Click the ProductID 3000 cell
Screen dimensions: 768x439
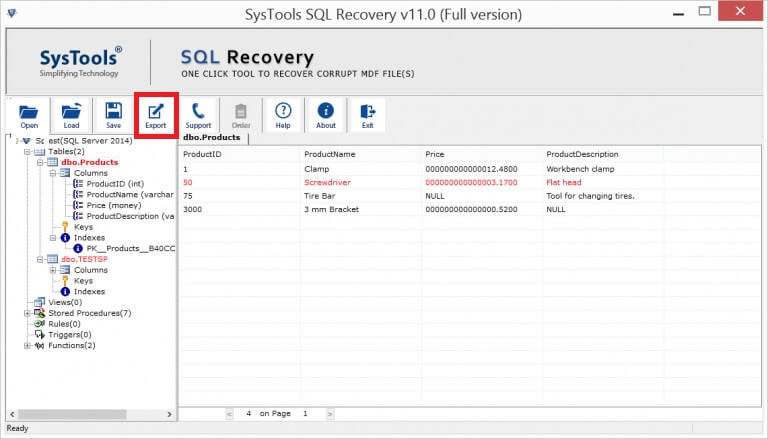tap(192, 209)
